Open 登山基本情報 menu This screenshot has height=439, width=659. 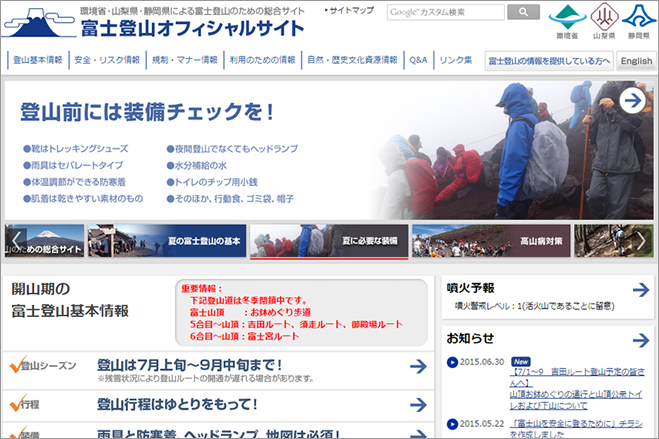click(38, 60)
